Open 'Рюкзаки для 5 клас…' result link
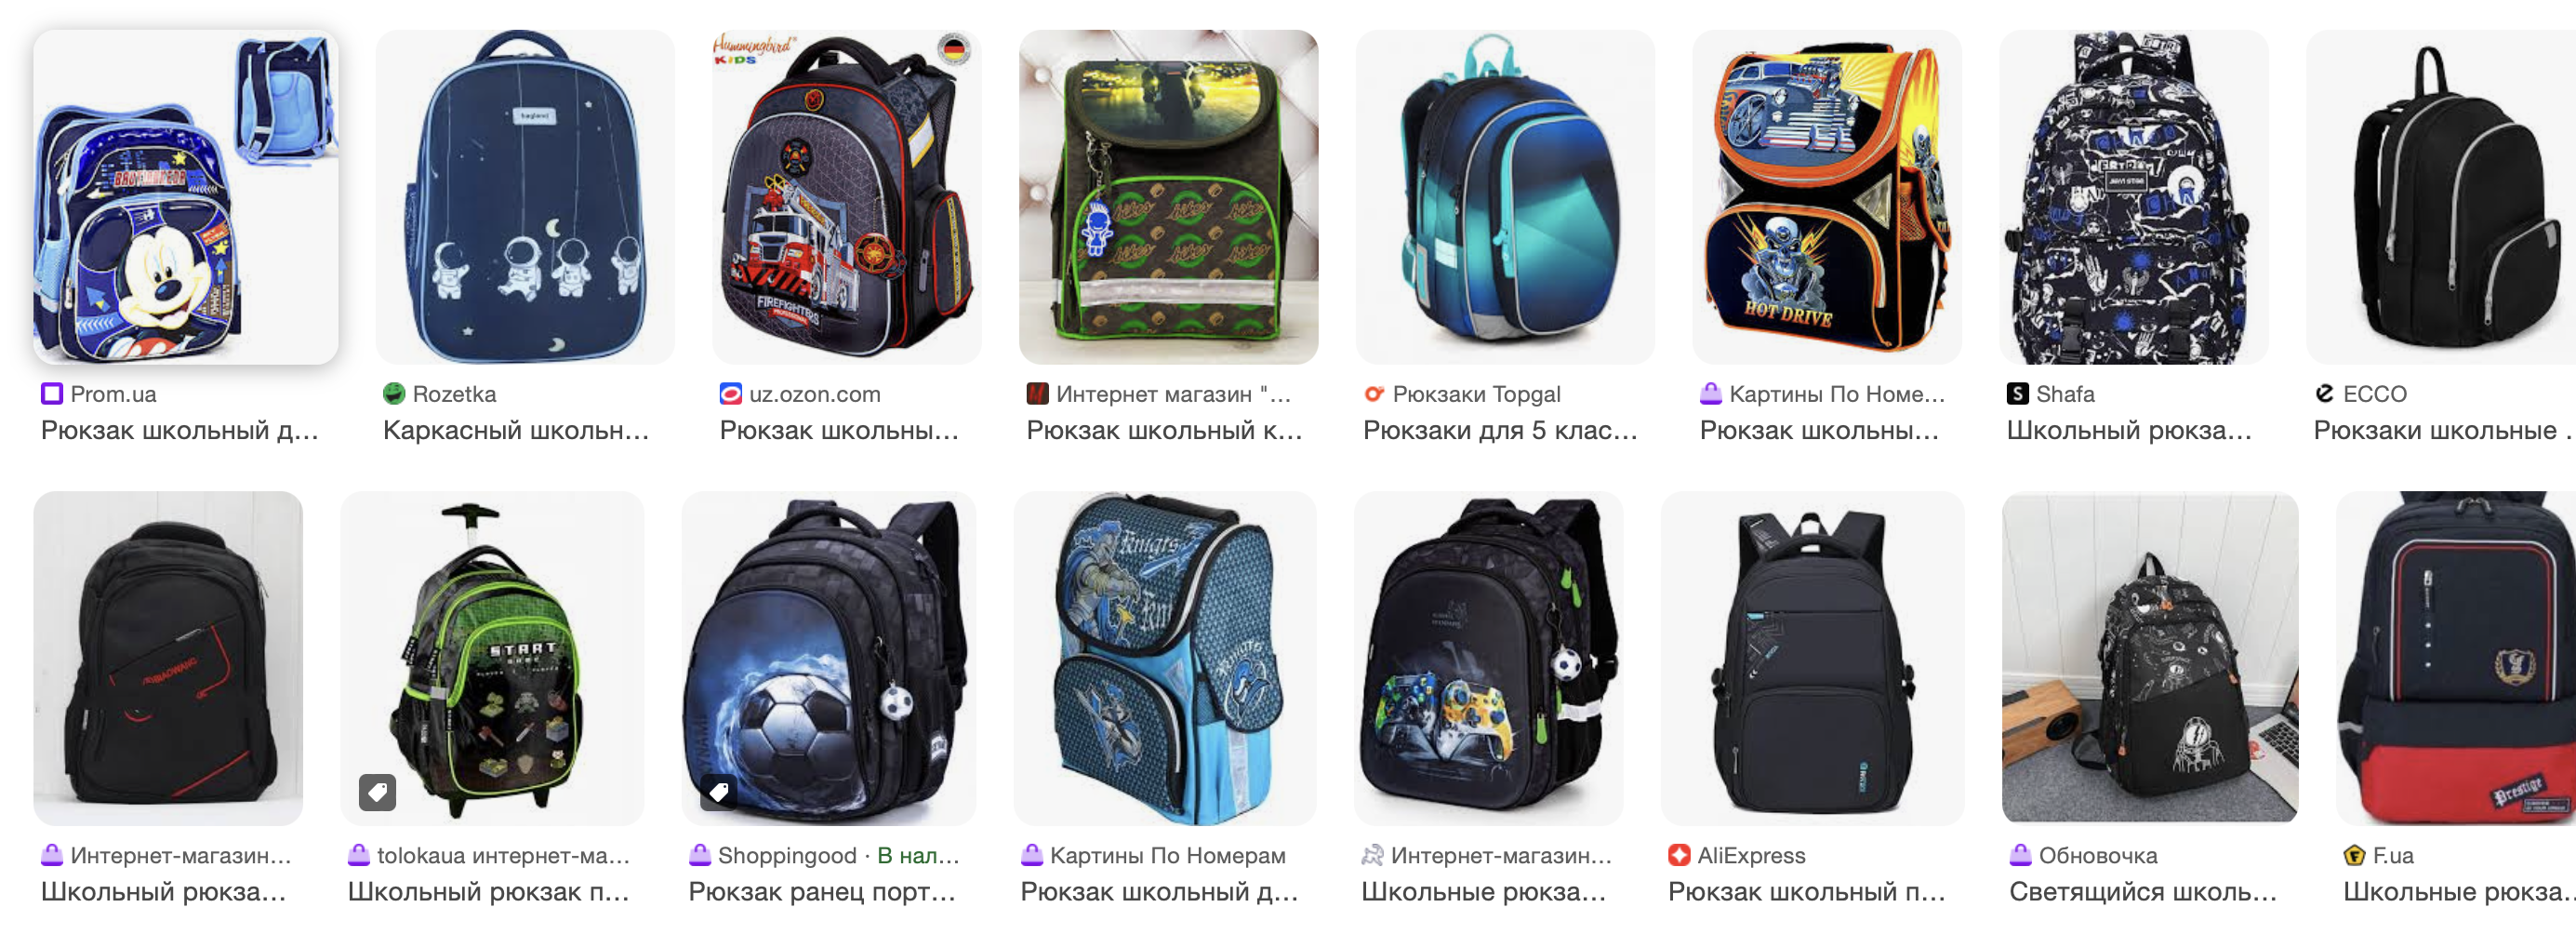This screenshot has width=2576, height=934. tap(1500, 430)
